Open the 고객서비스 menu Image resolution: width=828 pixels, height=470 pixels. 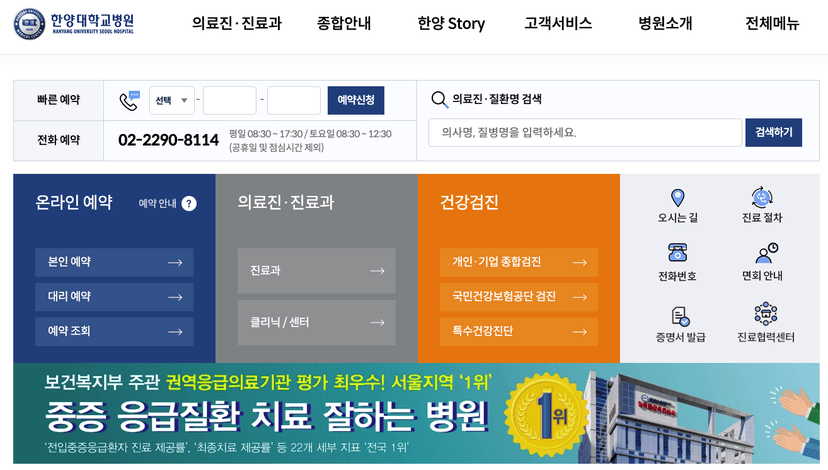click(558, 23)
